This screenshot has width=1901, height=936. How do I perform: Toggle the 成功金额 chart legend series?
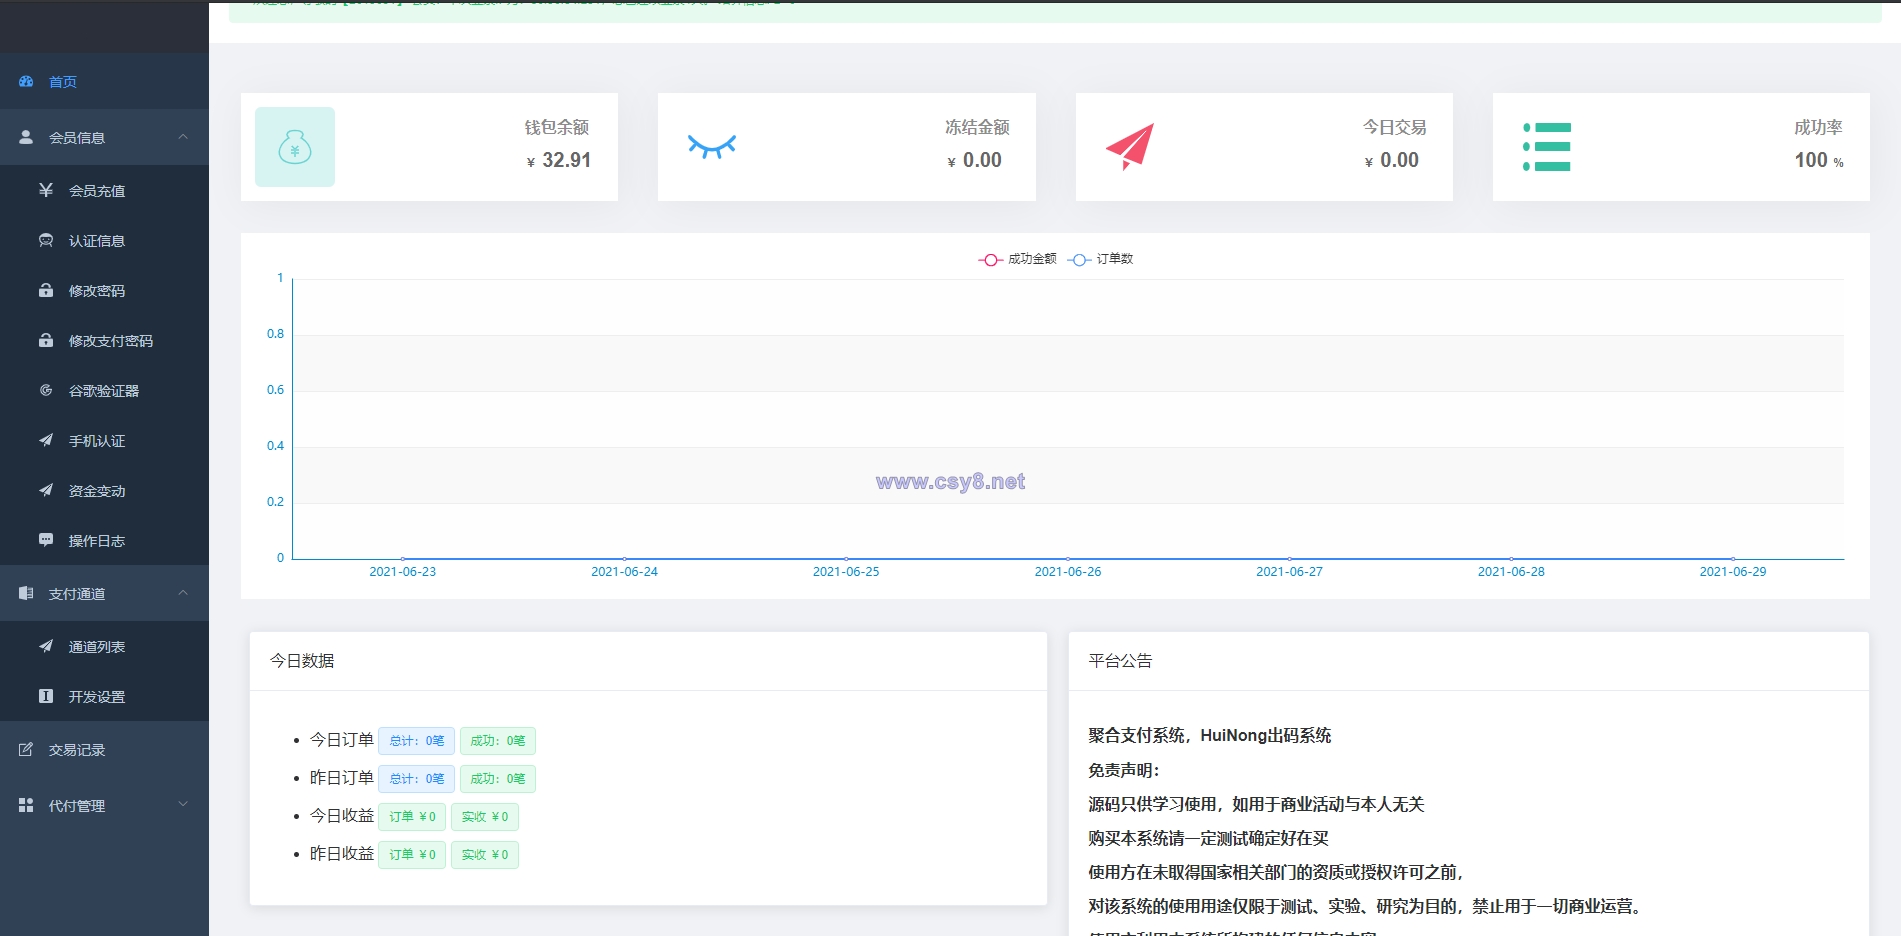1017,259
